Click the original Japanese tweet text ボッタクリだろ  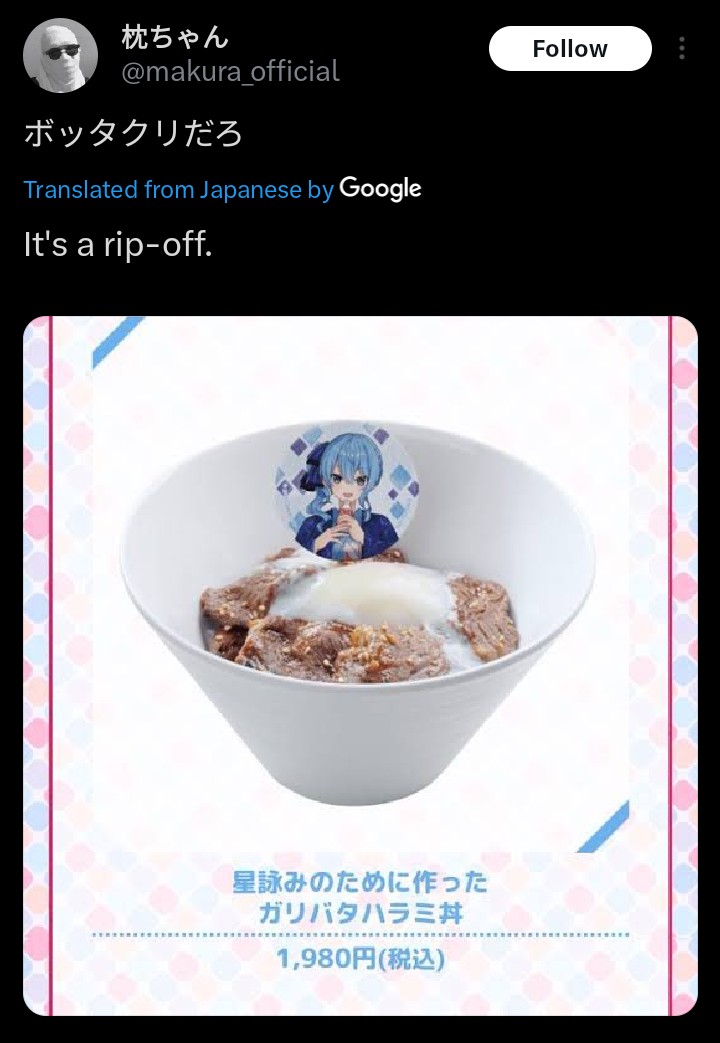[134, 132]
